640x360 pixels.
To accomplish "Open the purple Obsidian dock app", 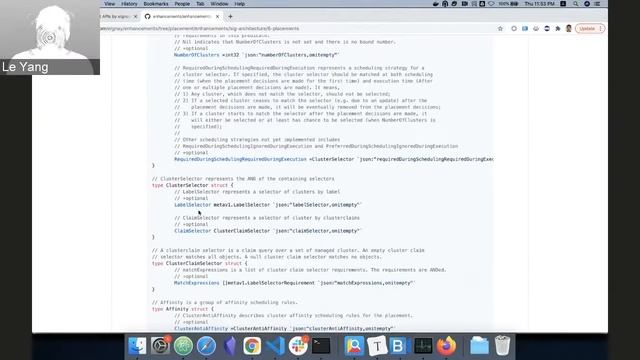I will [230, 346].
